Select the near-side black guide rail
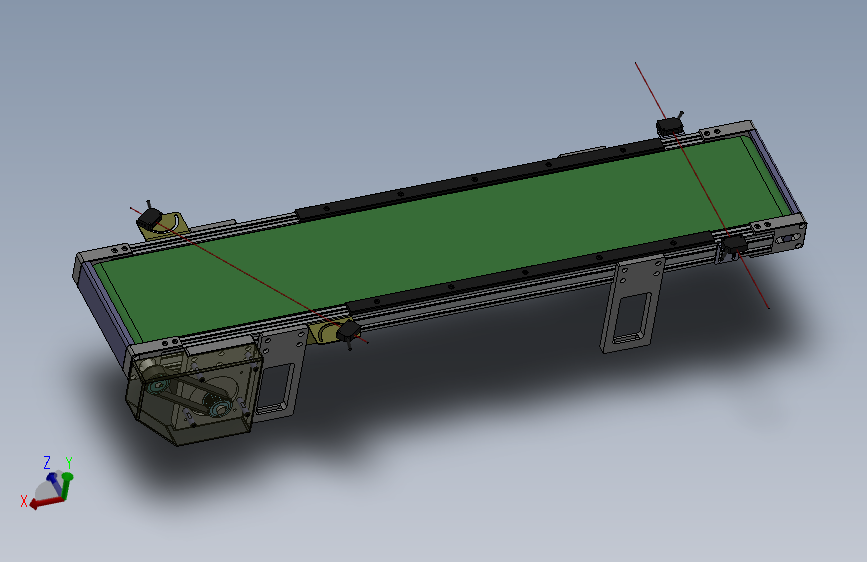The image size is (867, 562). click(529, 271)
